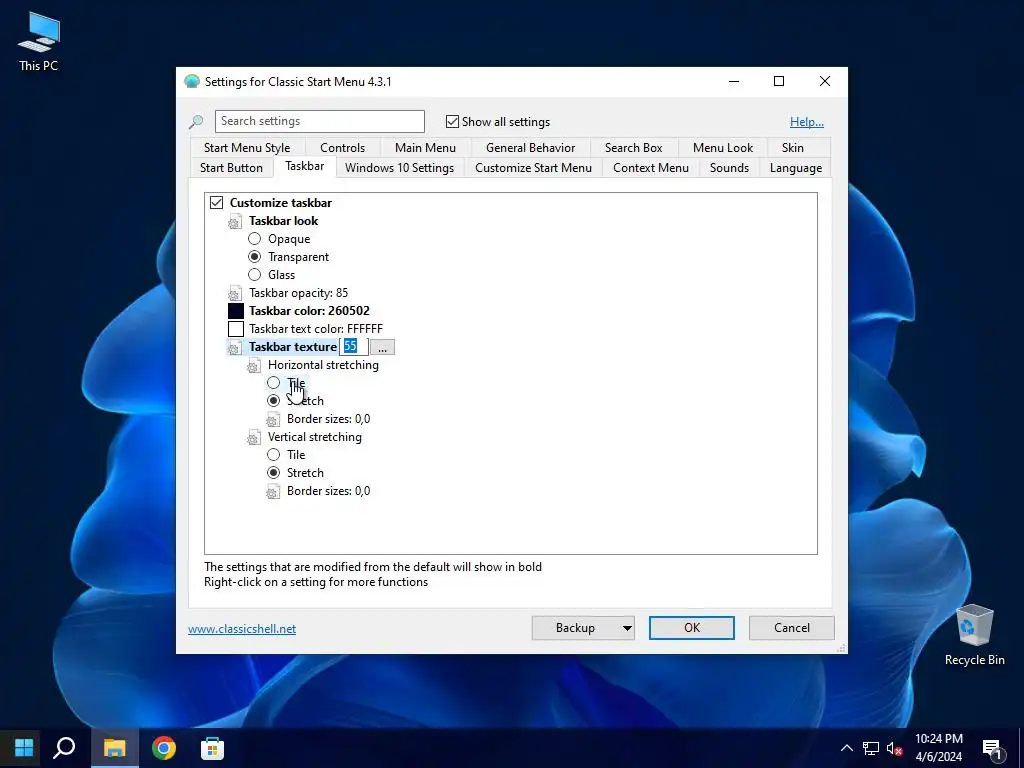
Task: Uncheck Show all settings checkbox
Action: pyautogui.click(x=452, y=121)
